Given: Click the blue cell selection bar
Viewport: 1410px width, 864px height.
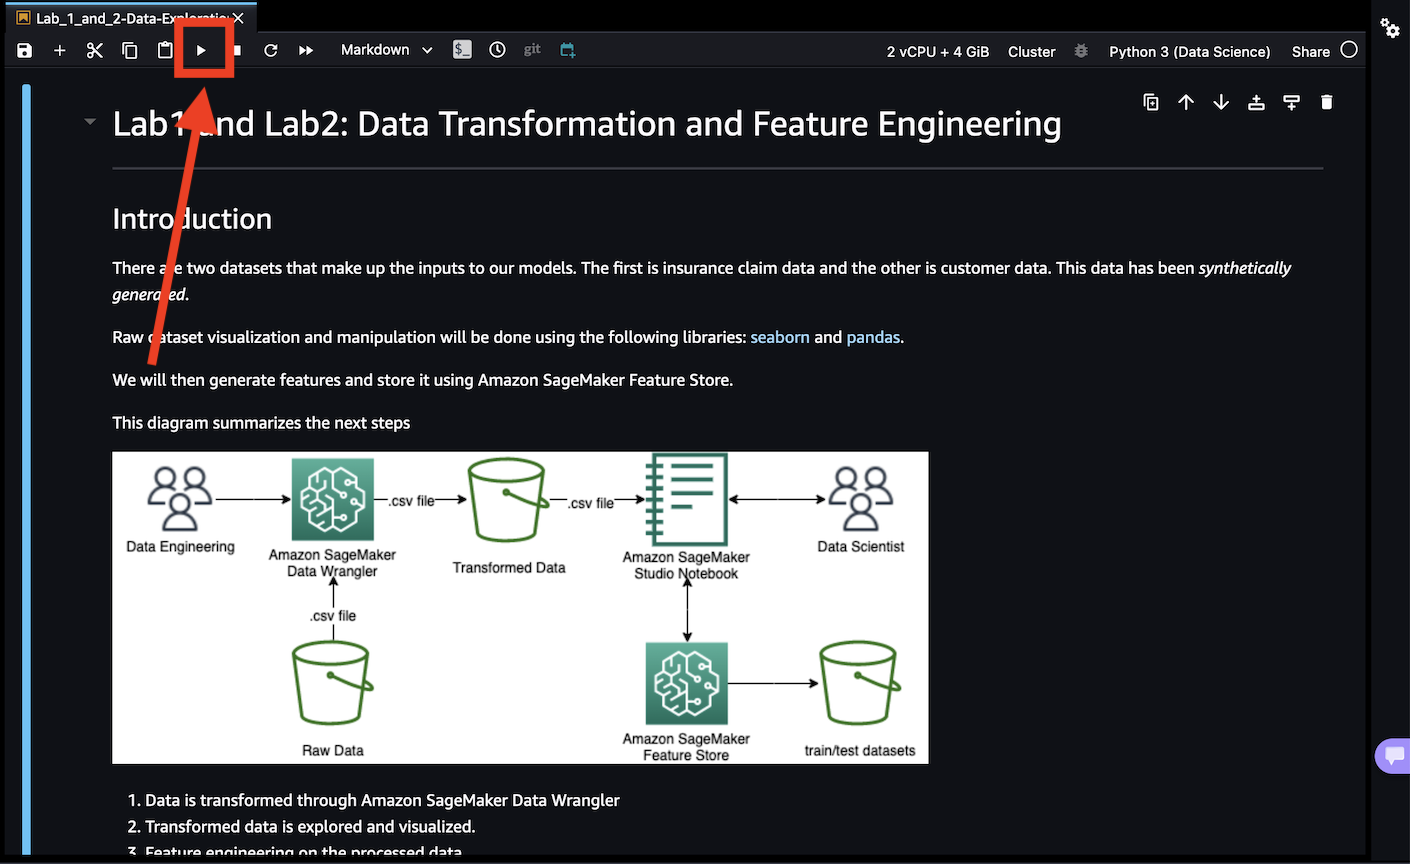Looking at the screenshot, I should [26, 470].
